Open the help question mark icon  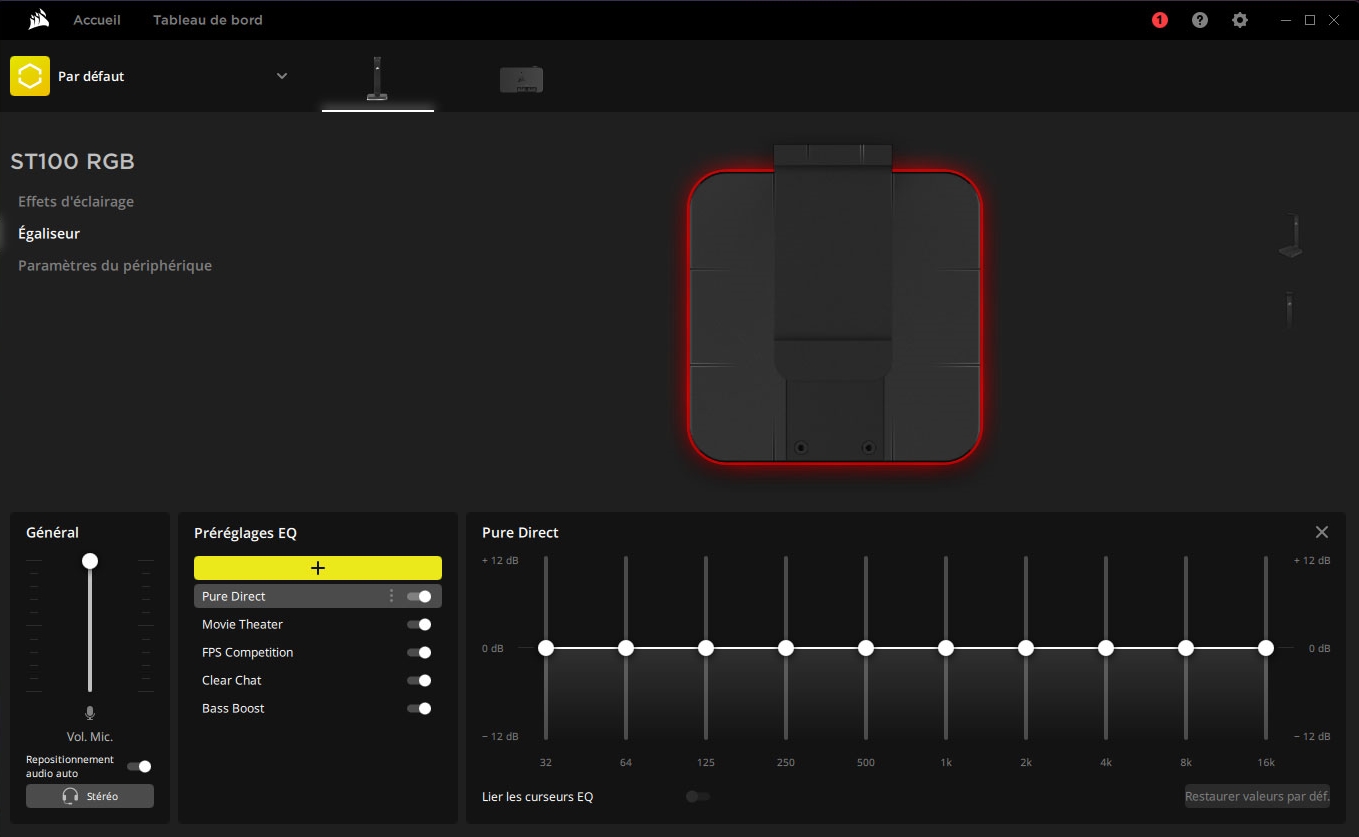pyautogui.click(x=1200, y=20)
